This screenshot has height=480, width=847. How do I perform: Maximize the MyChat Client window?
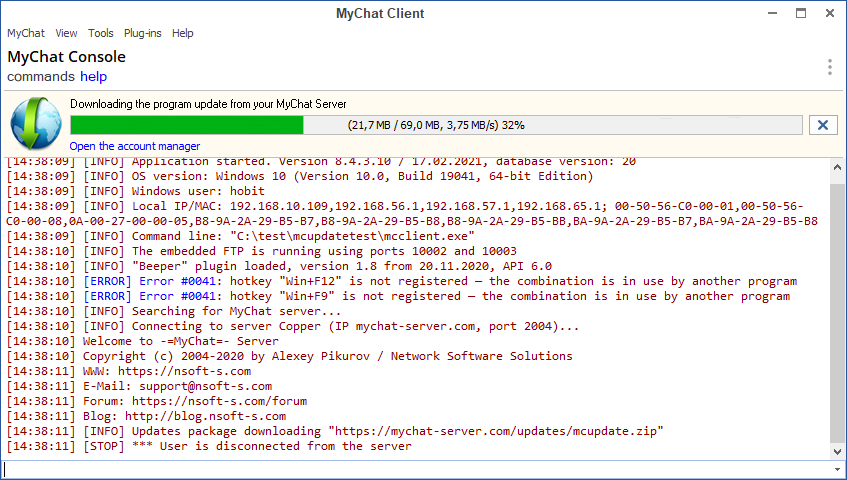[801, 13]
